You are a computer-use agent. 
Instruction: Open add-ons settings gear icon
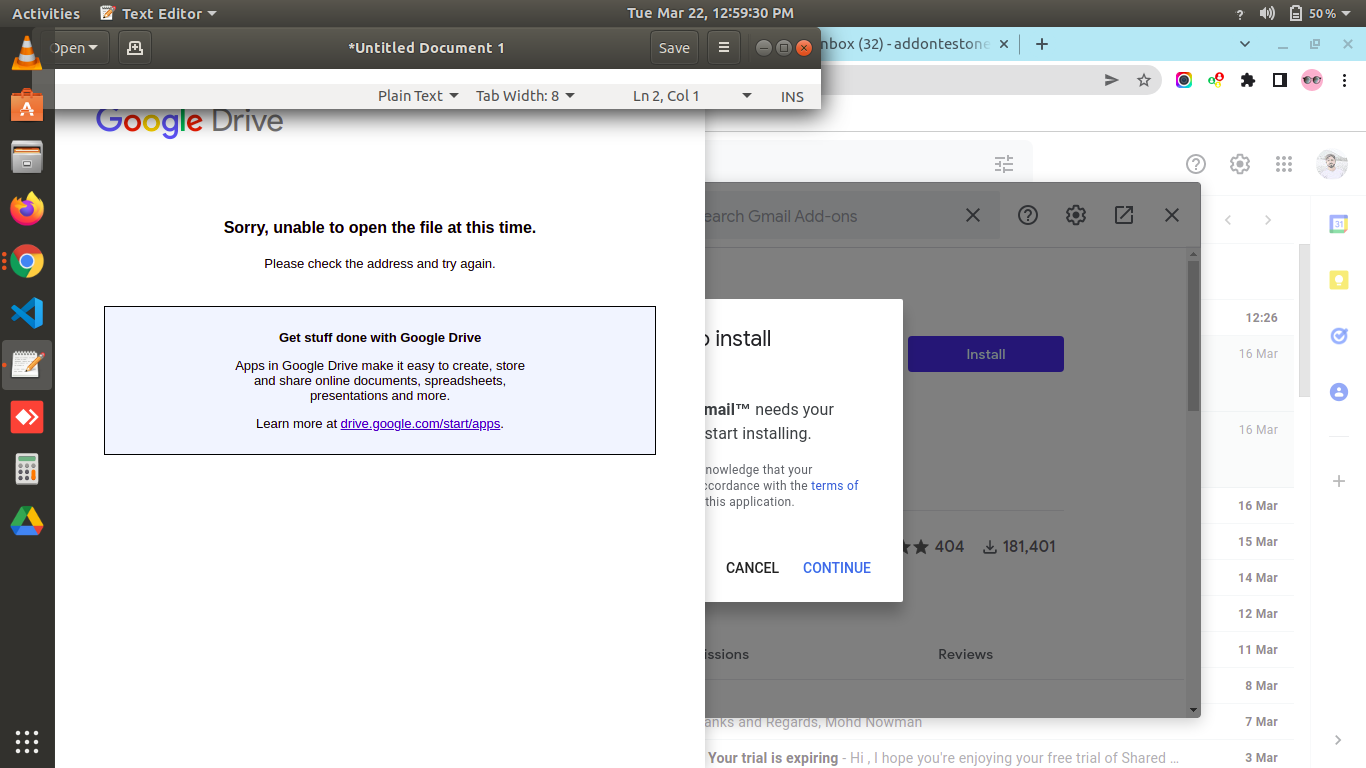click(x=1076, y=215)
